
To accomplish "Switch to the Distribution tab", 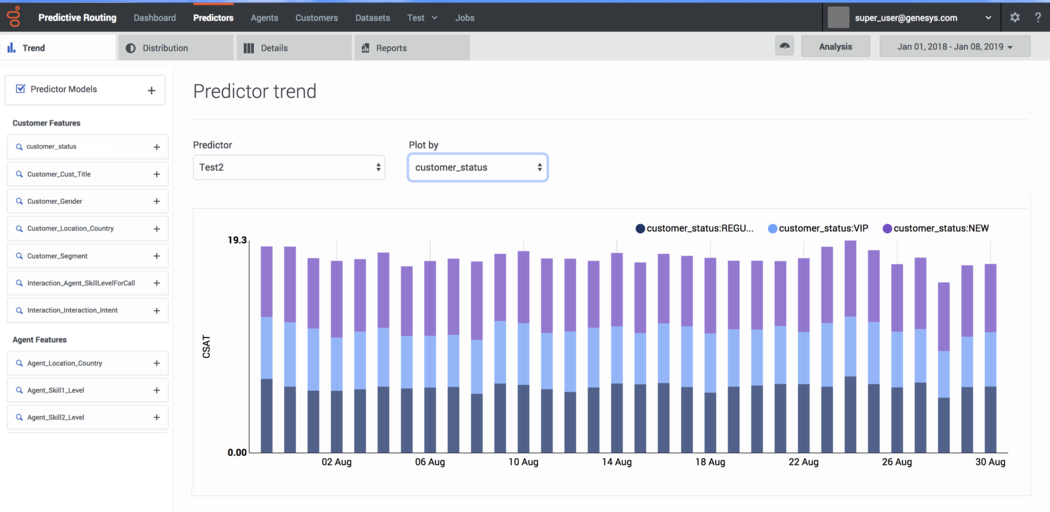I will tap(175, 48).
